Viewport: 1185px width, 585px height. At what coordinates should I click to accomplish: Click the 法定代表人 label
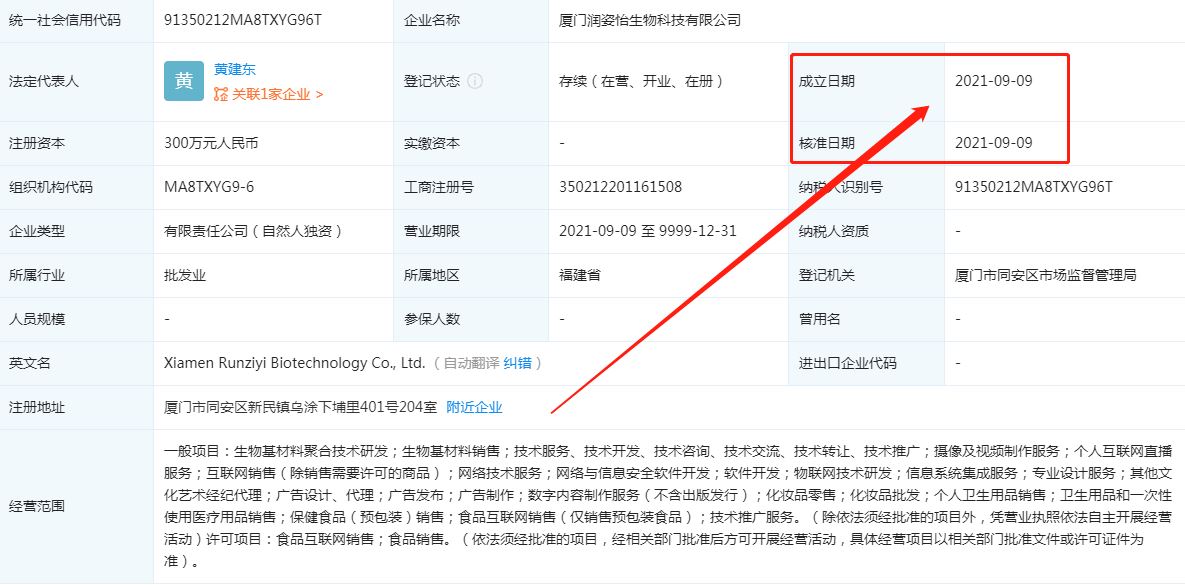[43, 81]
